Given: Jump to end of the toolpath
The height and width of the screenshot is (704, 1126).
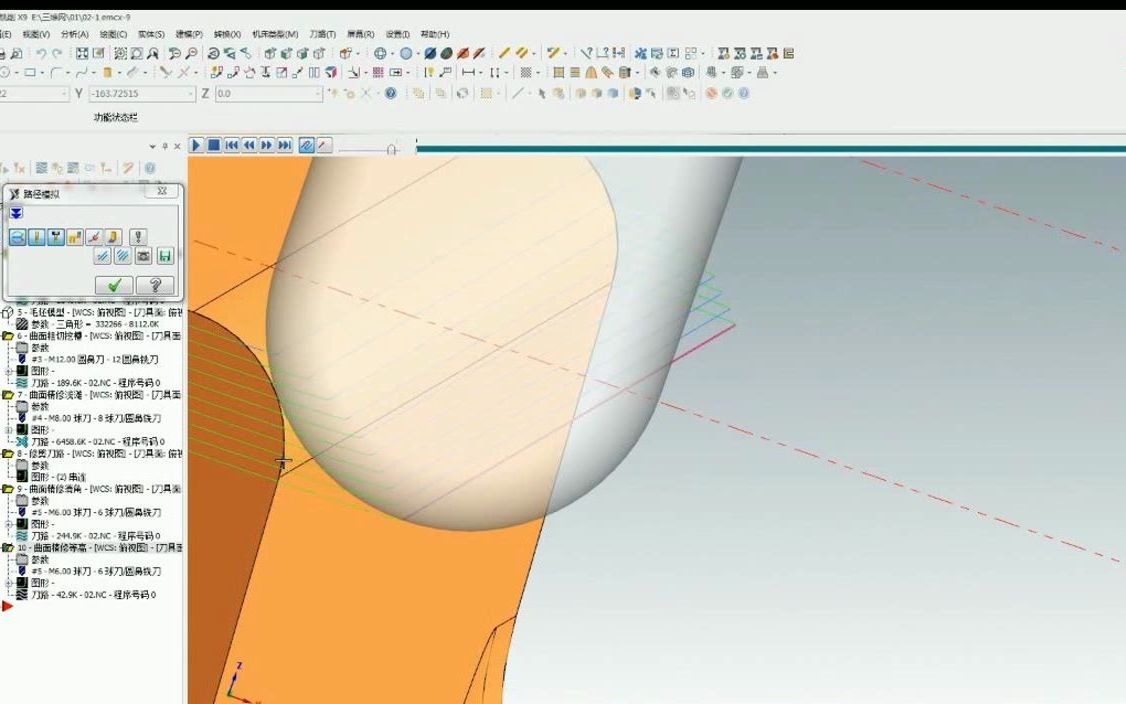Looking at the screenshot, I should (x=285, y=145).
